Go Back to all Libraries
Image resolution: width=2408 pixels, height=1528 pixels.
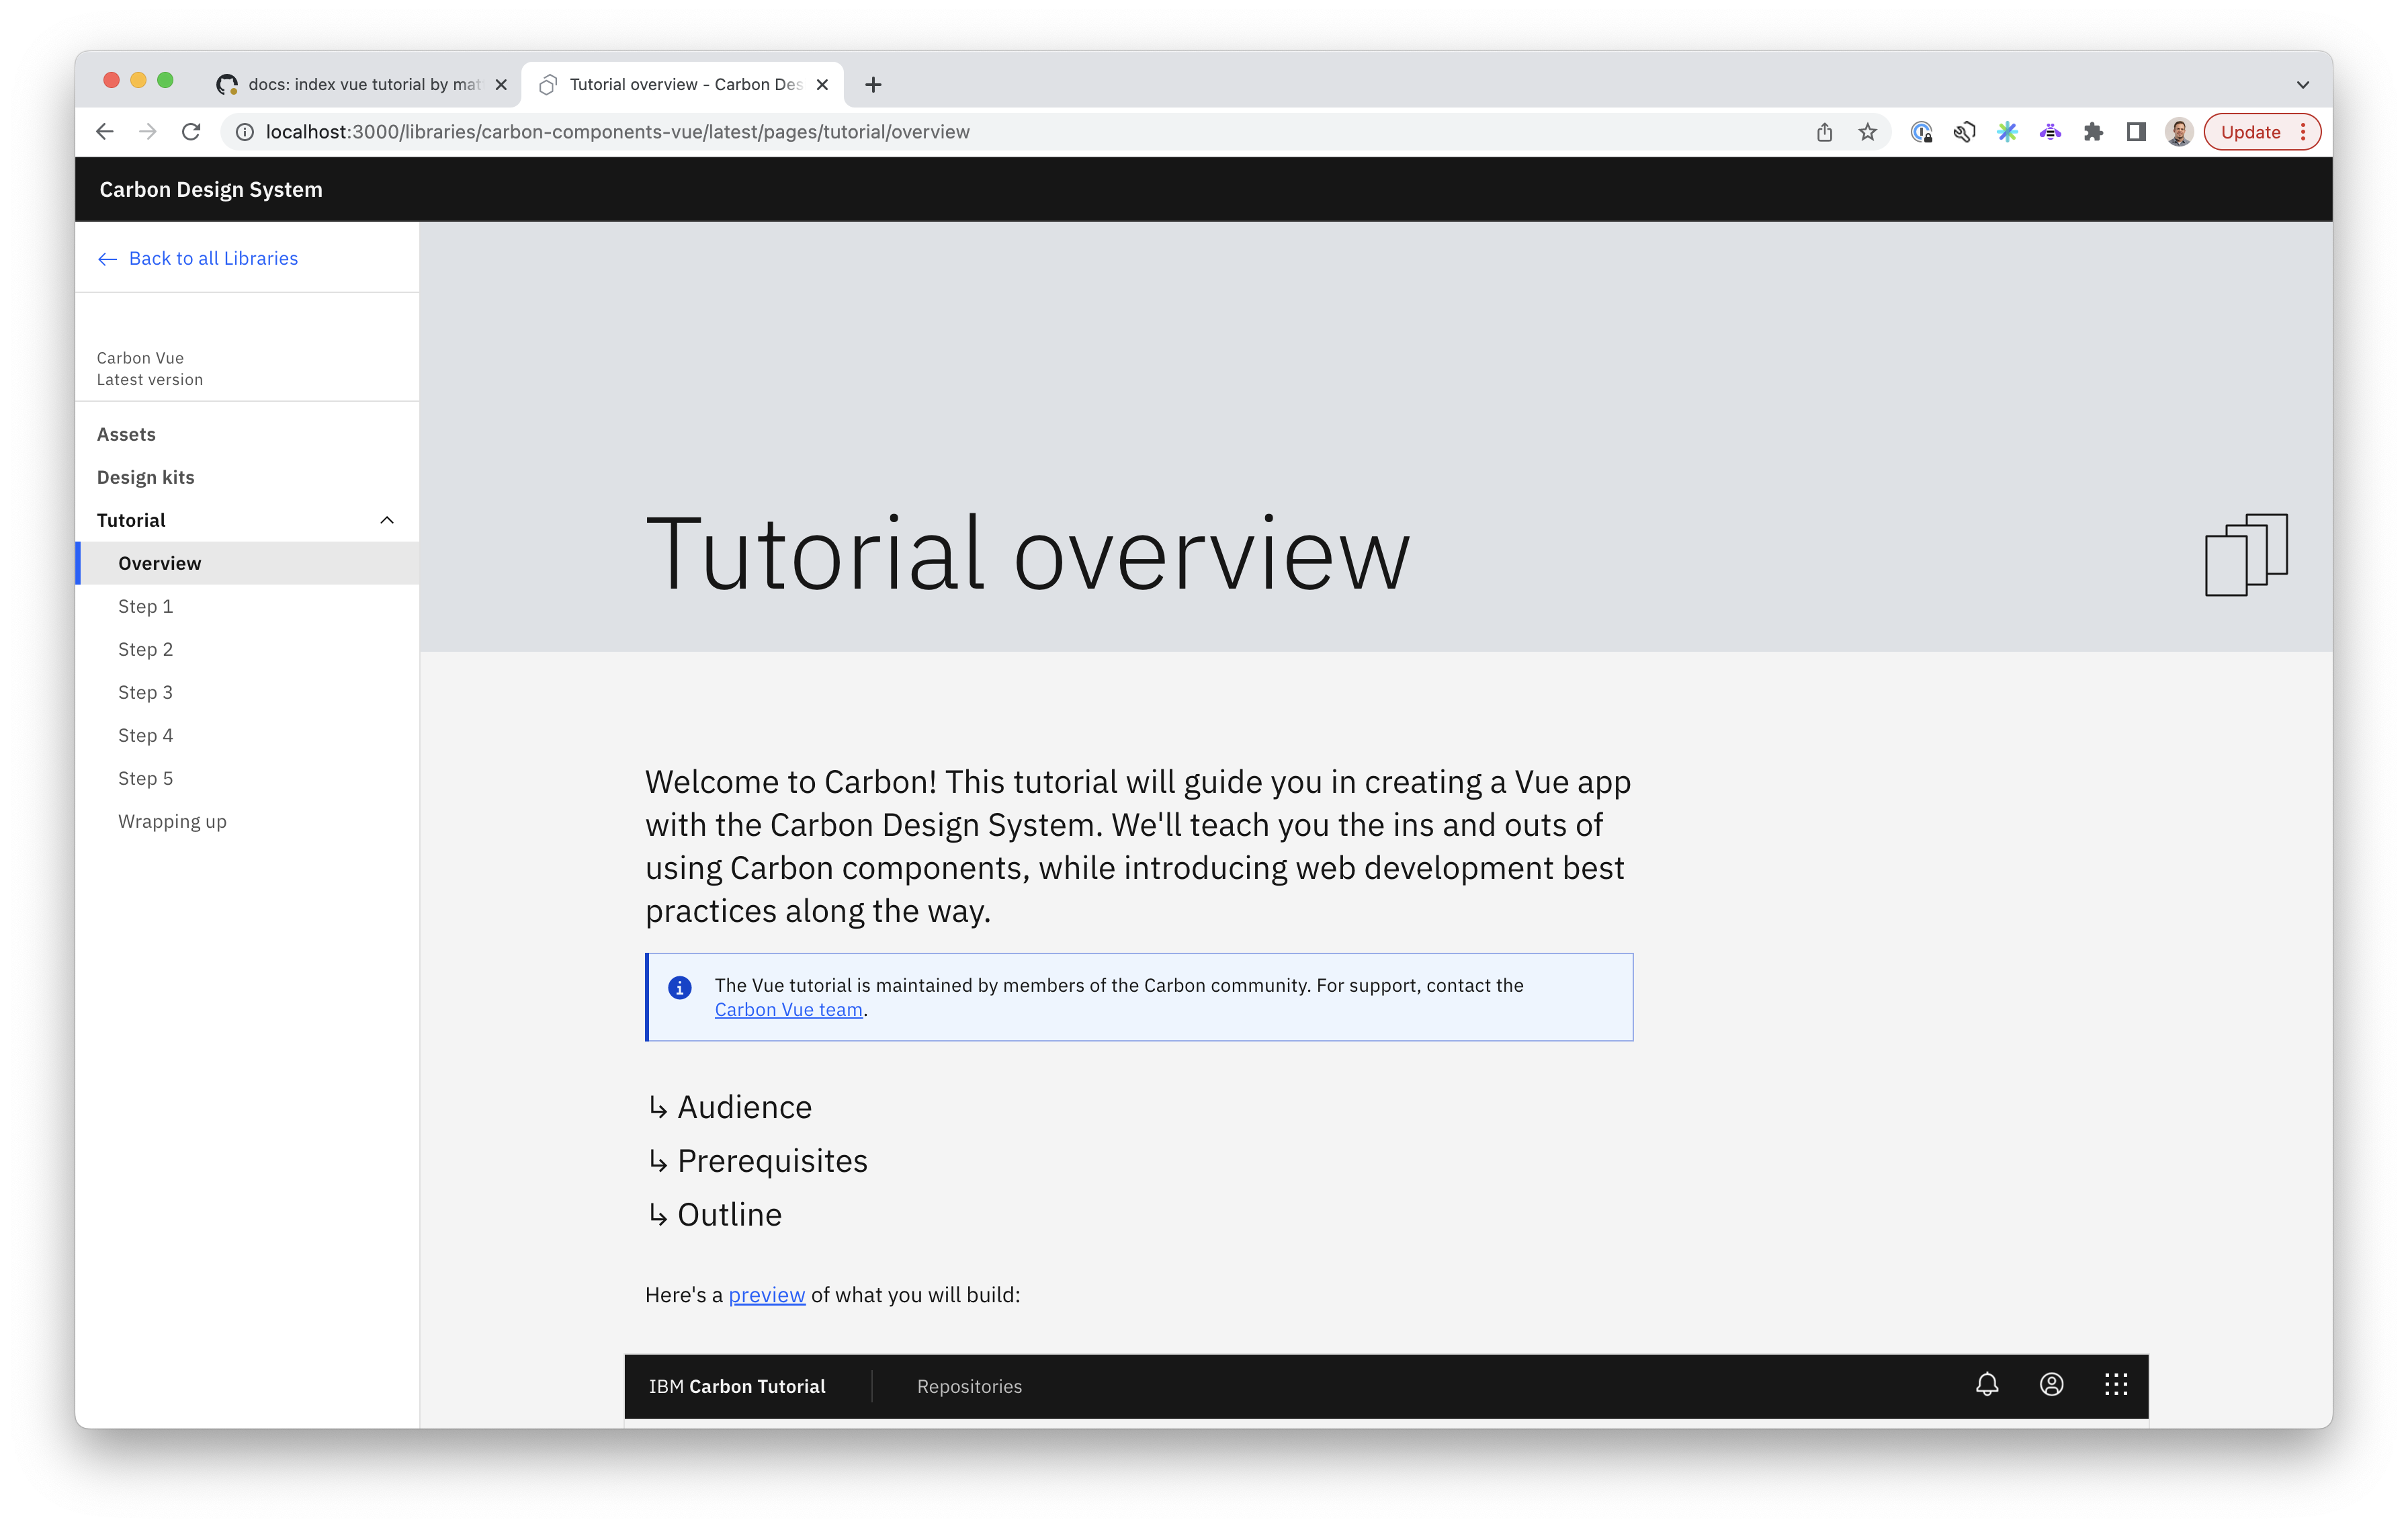coord(198,258)
